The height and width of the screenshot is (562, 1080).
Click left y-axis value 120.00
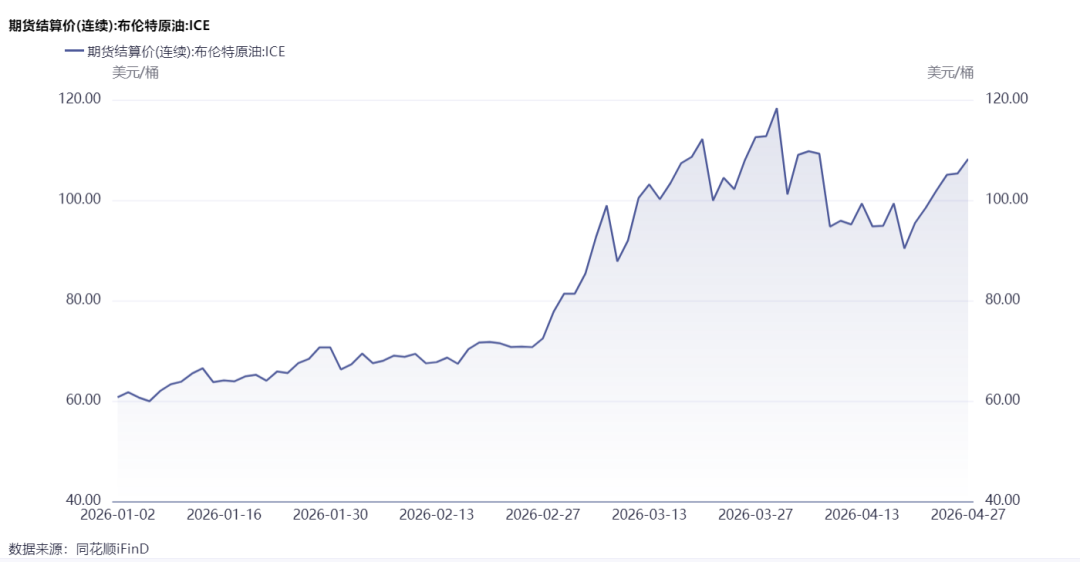[x=80, y=98]
